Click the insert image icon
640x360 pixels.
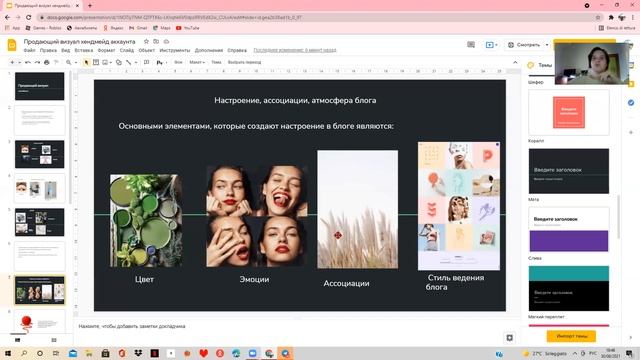click(x=105, y=62)
